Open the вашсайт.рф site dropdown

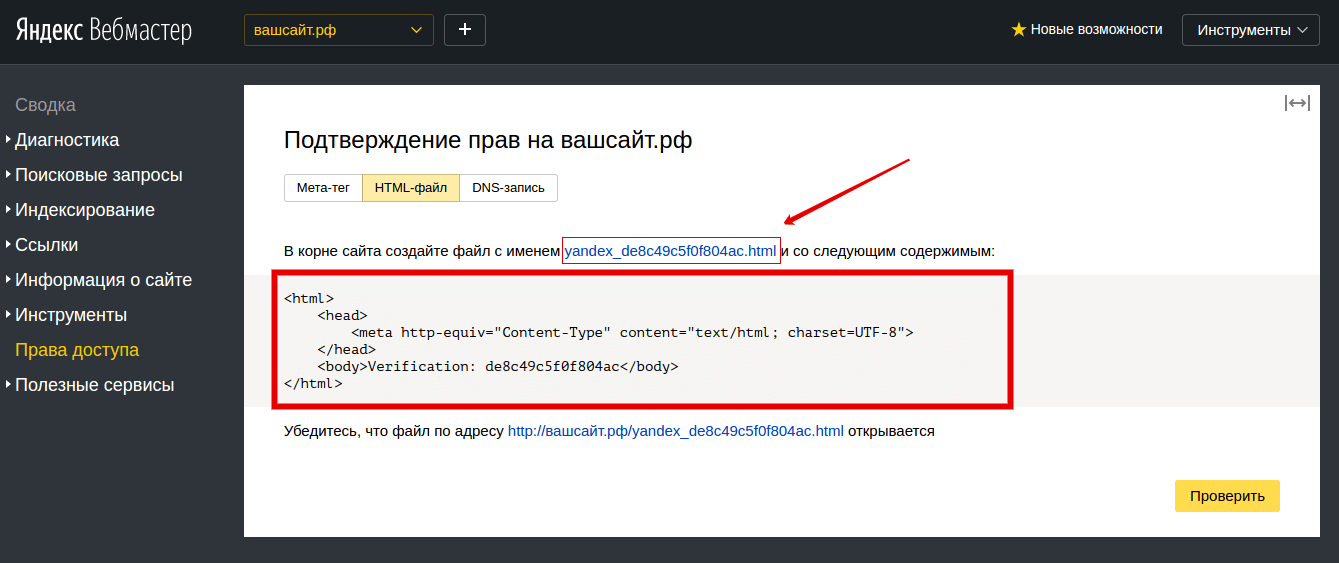338,30
